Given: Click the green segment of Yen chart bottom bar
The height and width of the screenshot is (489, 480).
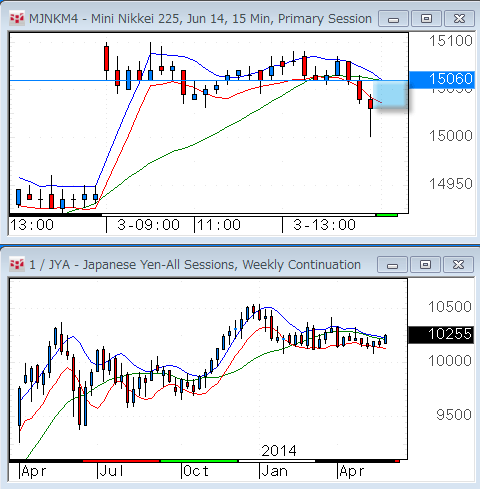Looking at the screenshot, I should click(199, 461).
